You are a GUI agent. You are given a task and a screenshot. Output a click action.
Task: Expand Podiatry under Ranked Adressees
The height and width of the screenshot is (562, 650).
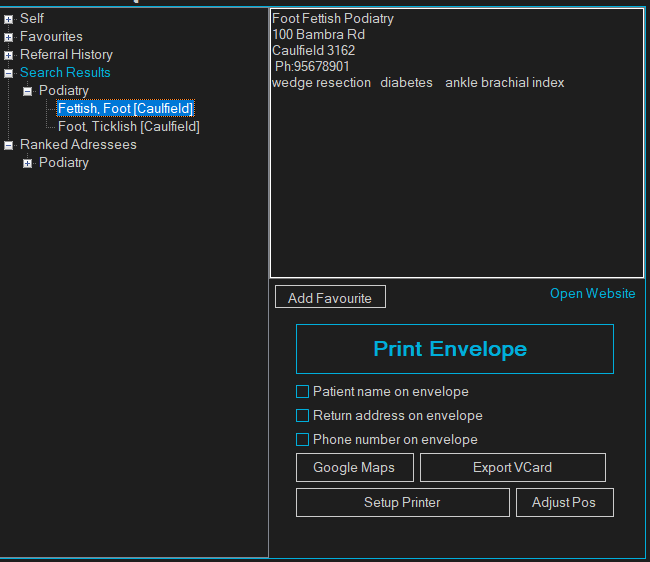pos(28,163)
